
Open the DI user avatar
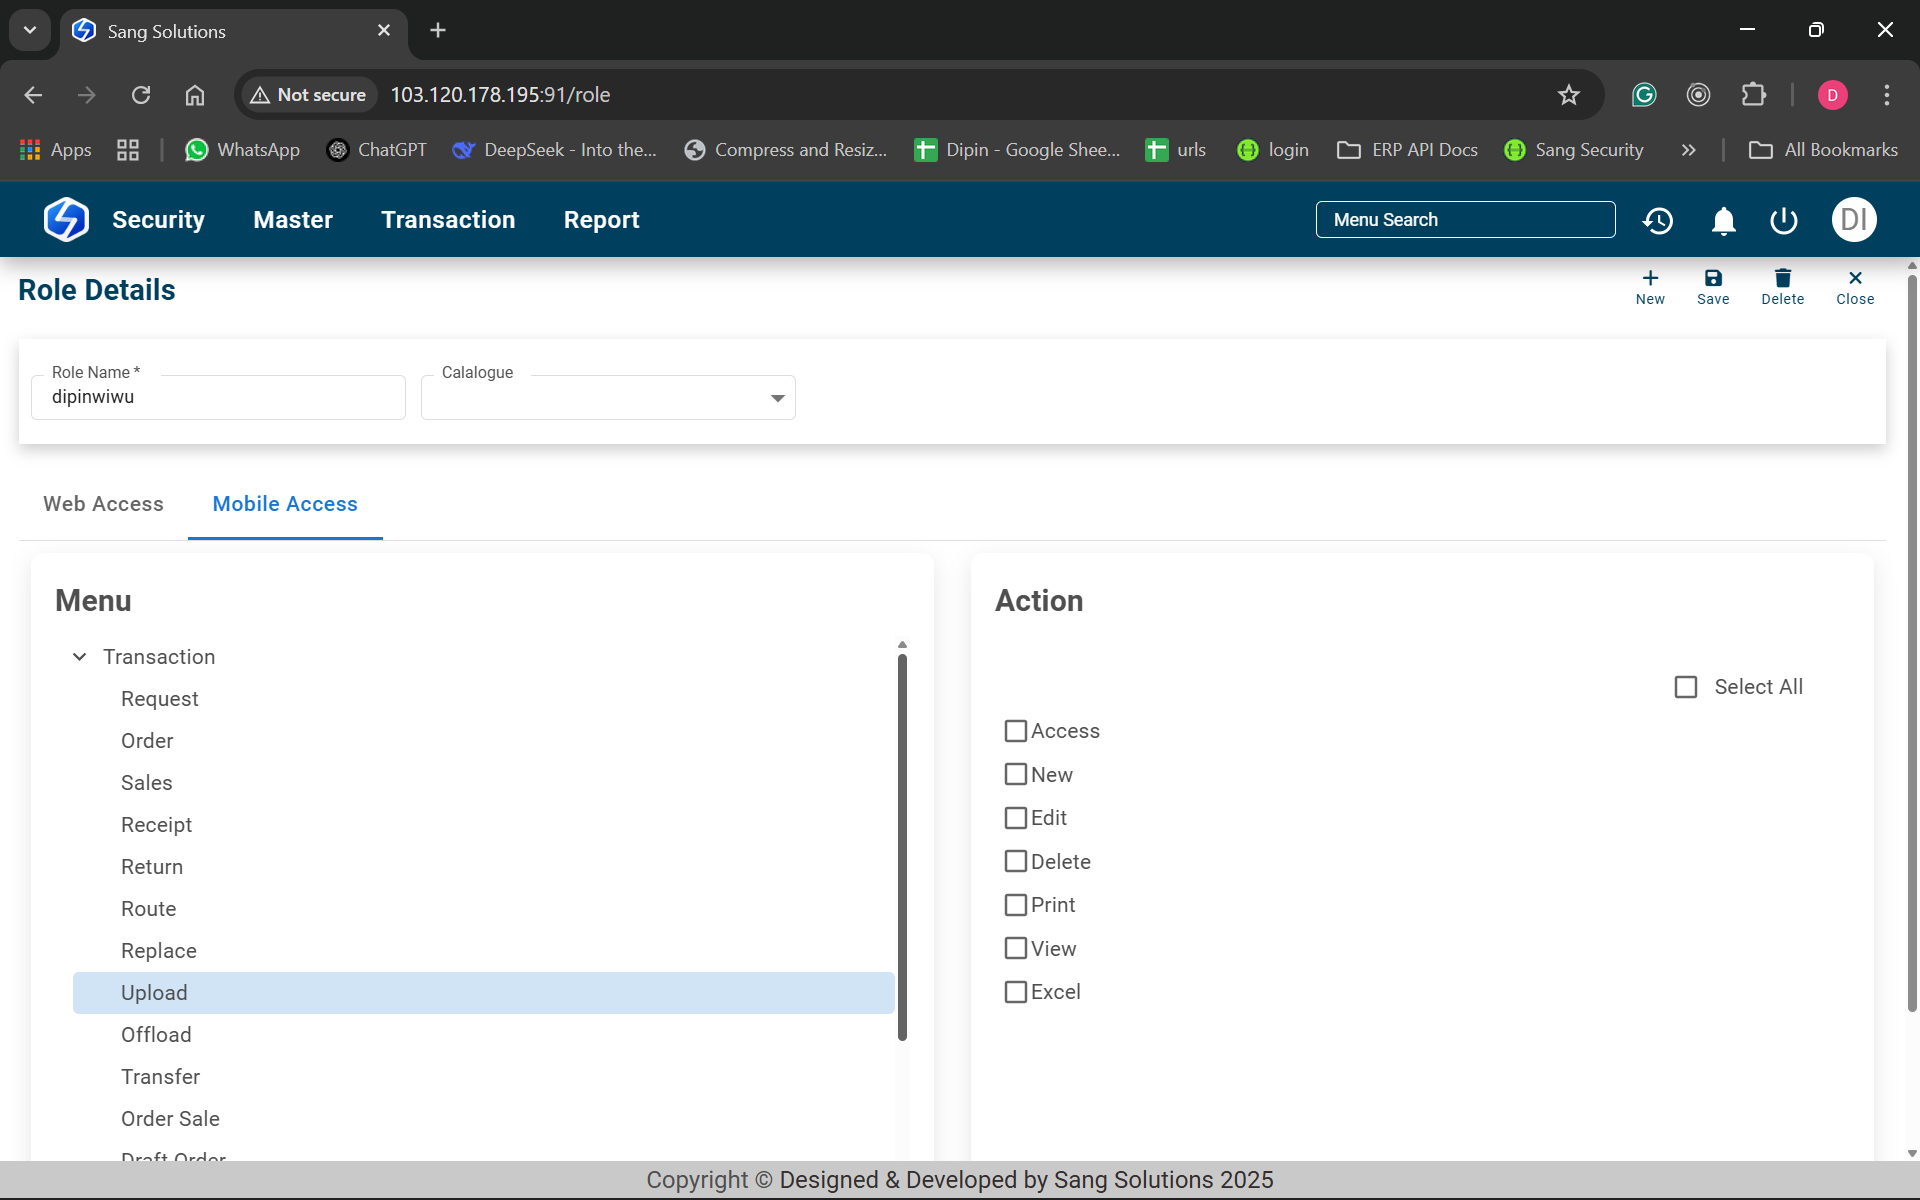click(x=1853, y=220)
